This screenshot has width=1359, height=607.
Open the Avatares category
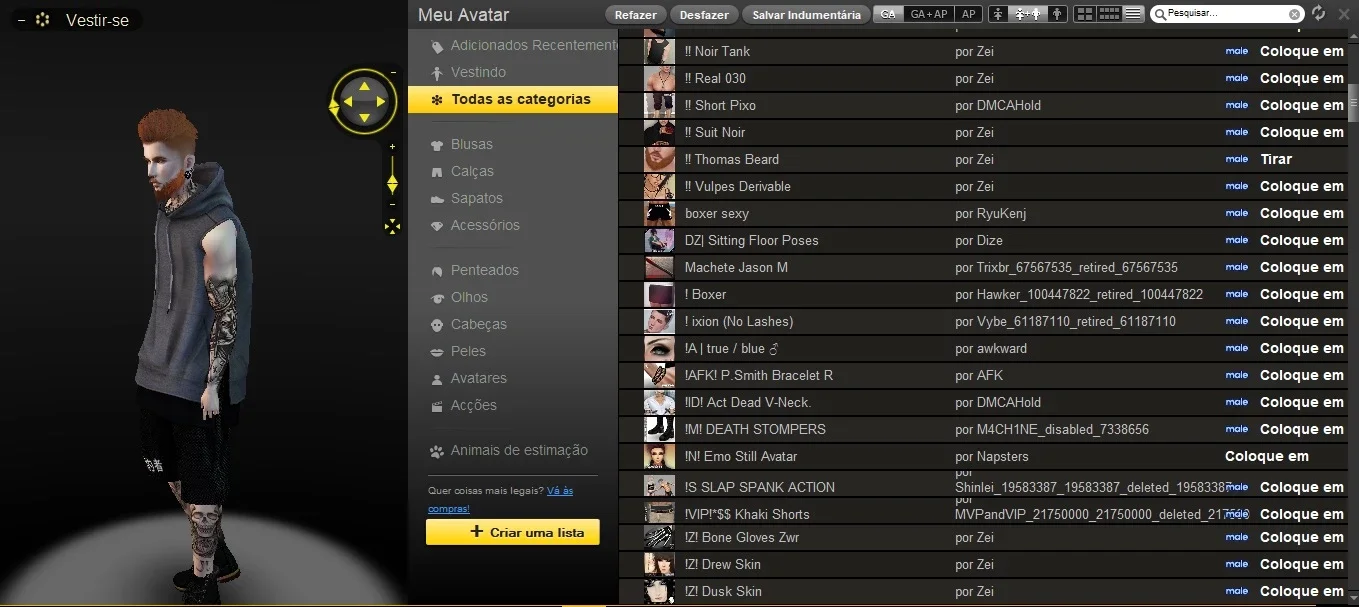coord(468,378)
